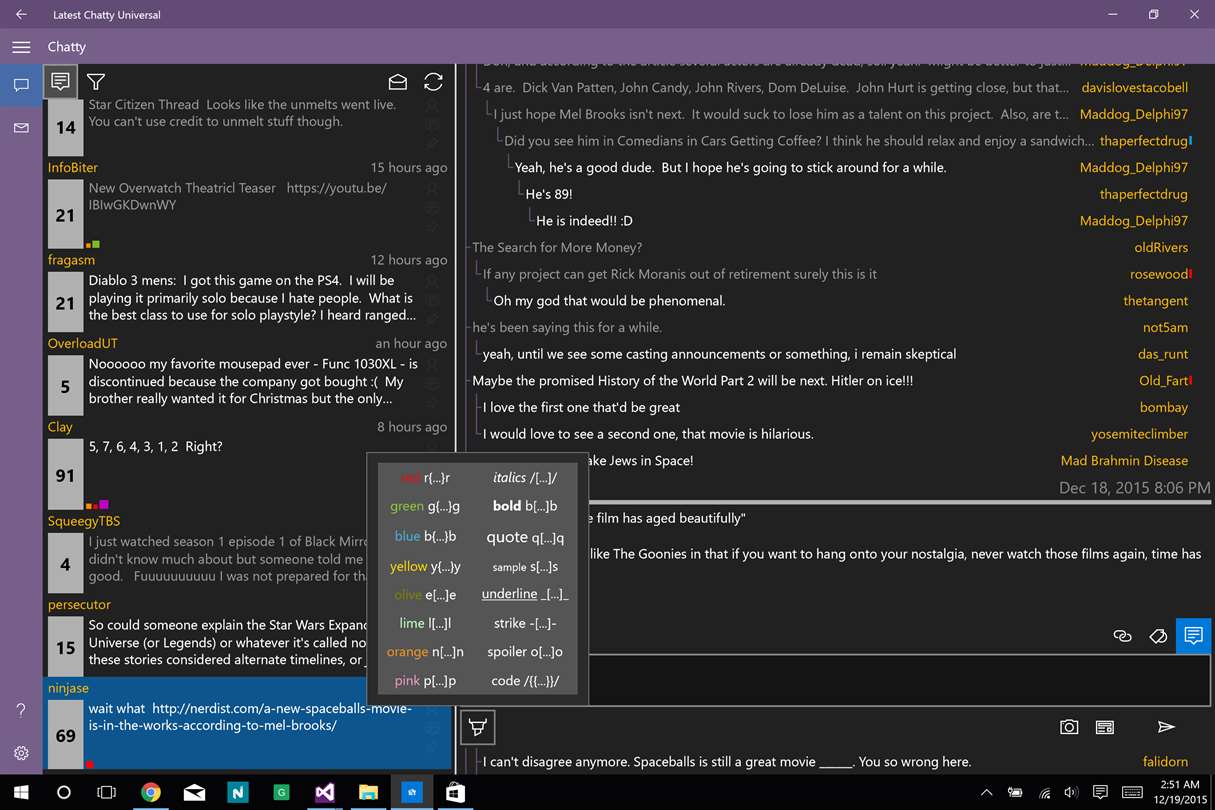Send the reply with the arrow icon
The image size is (1215, 810).
[x=1166, y=727]
